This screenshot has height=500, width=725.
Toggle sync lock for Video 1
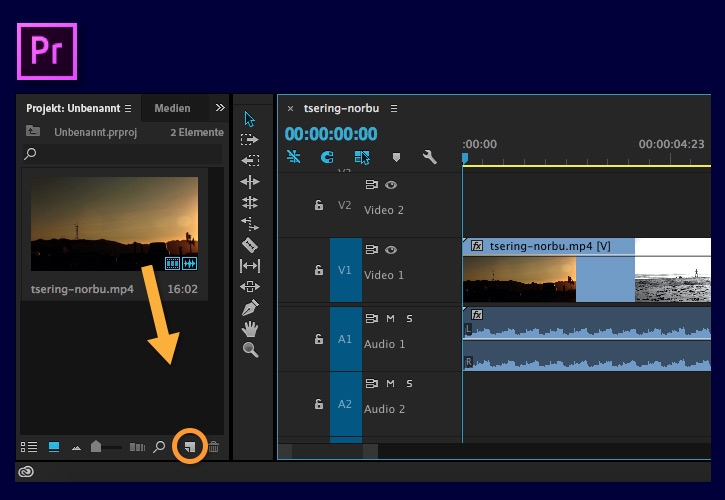tap(371, 249)
